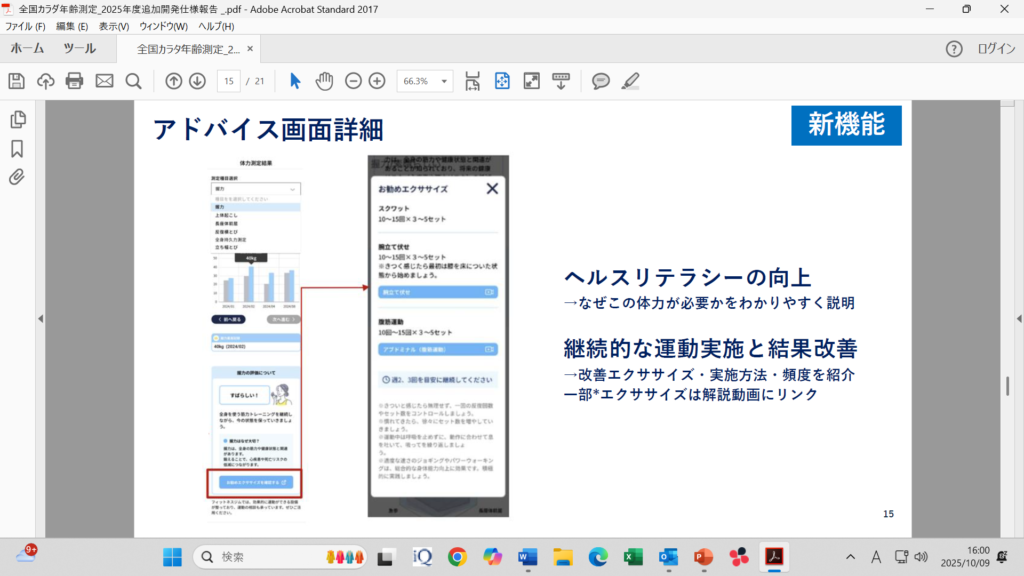Open the ファイル(F) menu
This screenshot has width=1024, height=576.
tap(27, 26)
